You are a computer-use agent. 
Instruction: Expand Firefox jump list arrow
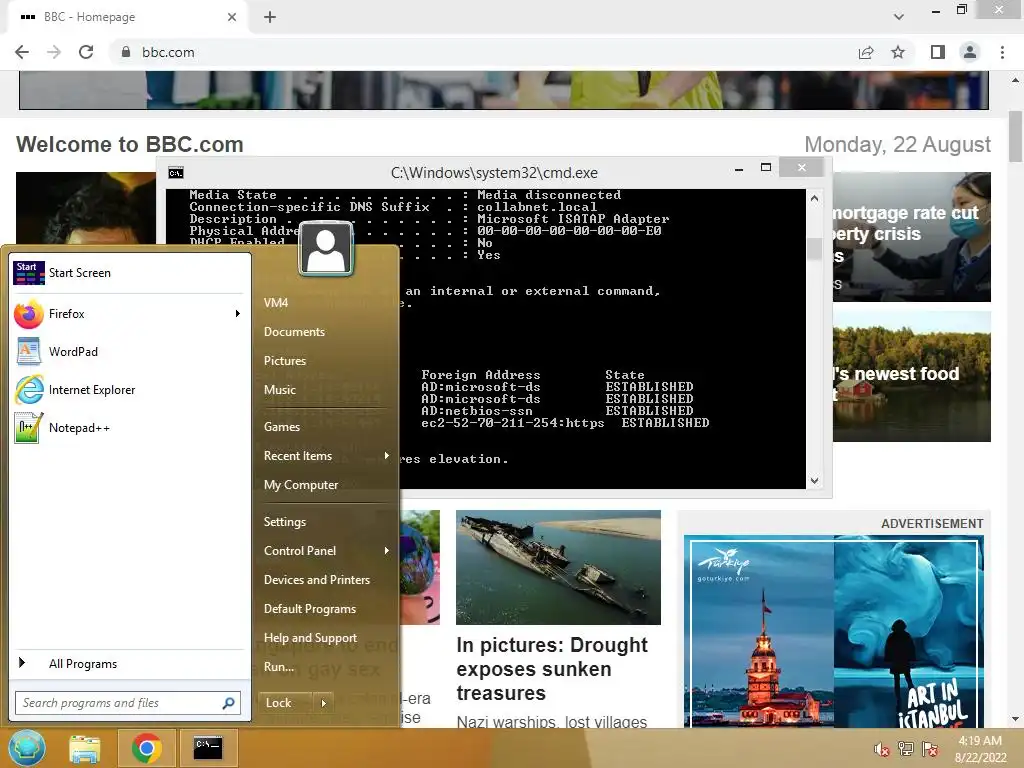click(238, 314)
